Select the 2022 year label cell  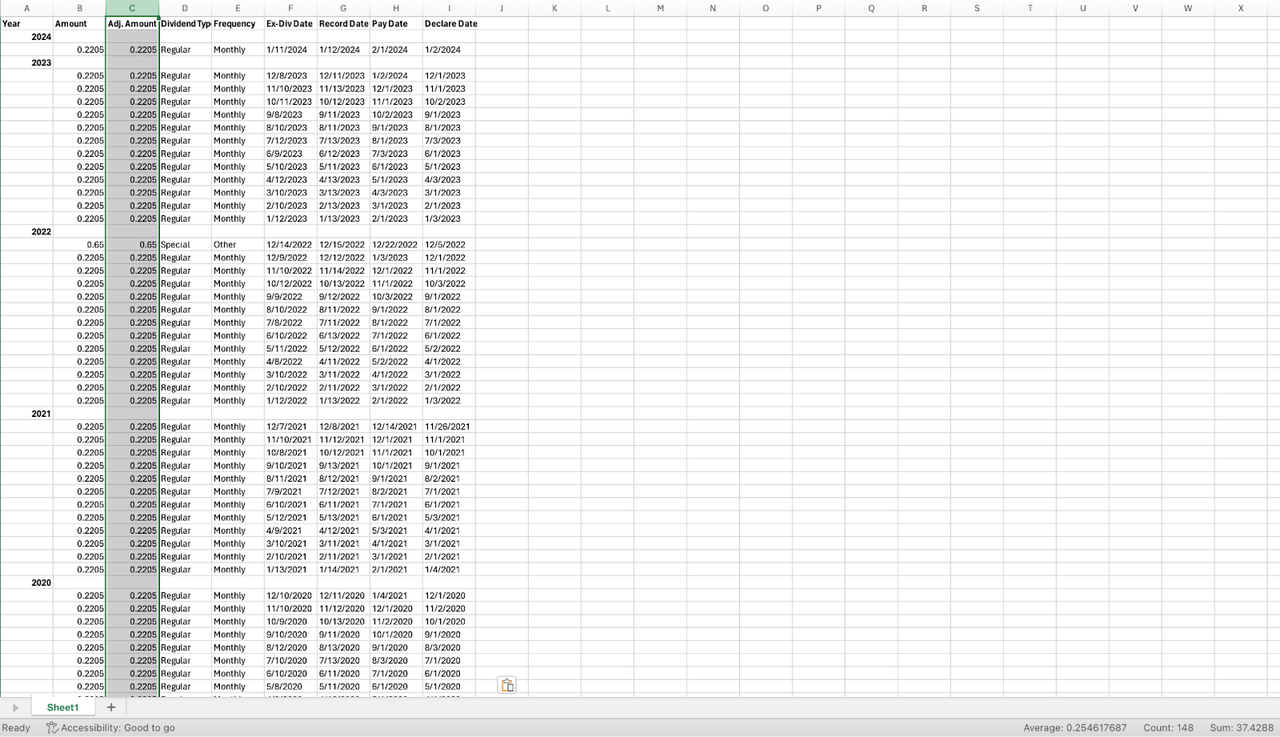26,232
